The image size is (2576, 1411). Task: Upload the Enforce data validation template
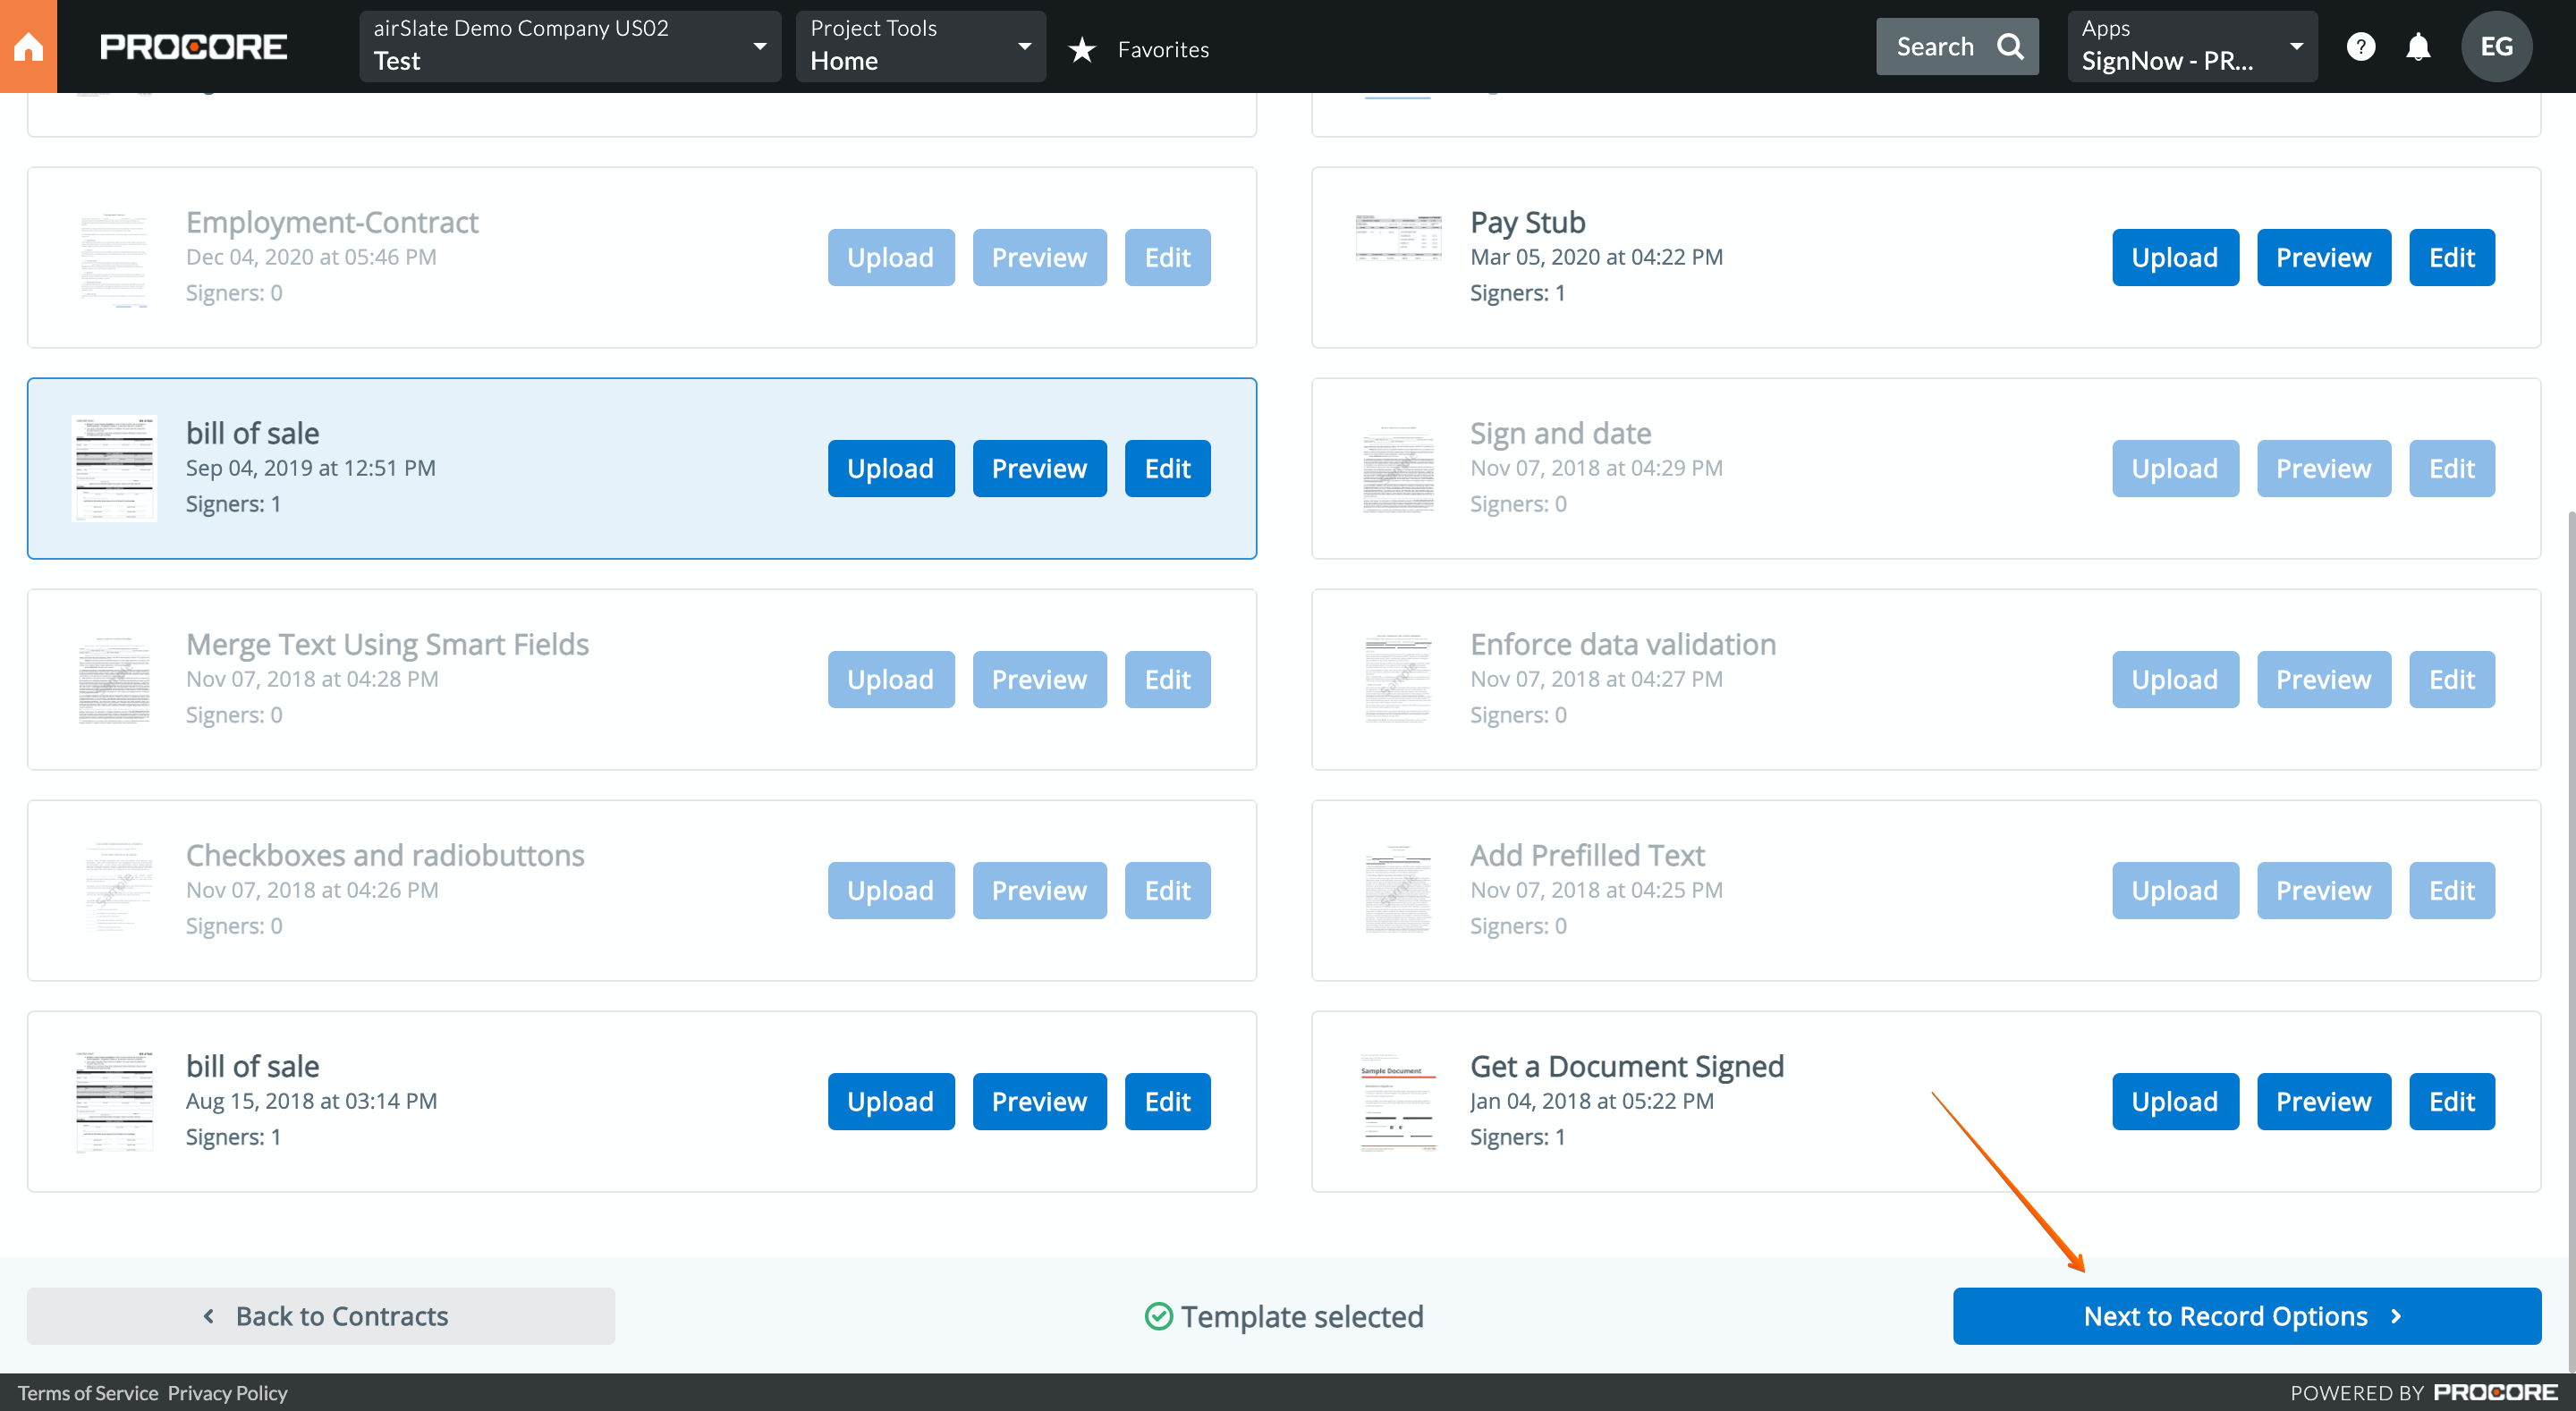tap(2175, 679)
